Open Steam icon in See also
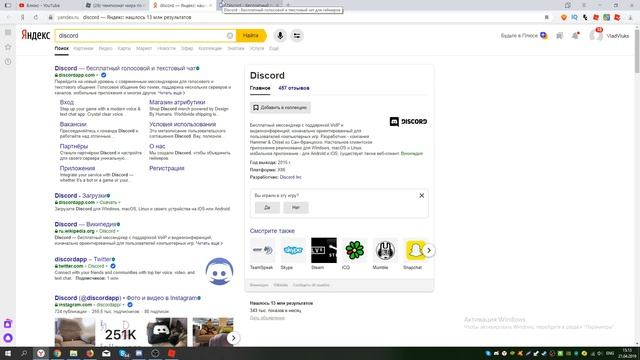 click(x=324, y=250)
